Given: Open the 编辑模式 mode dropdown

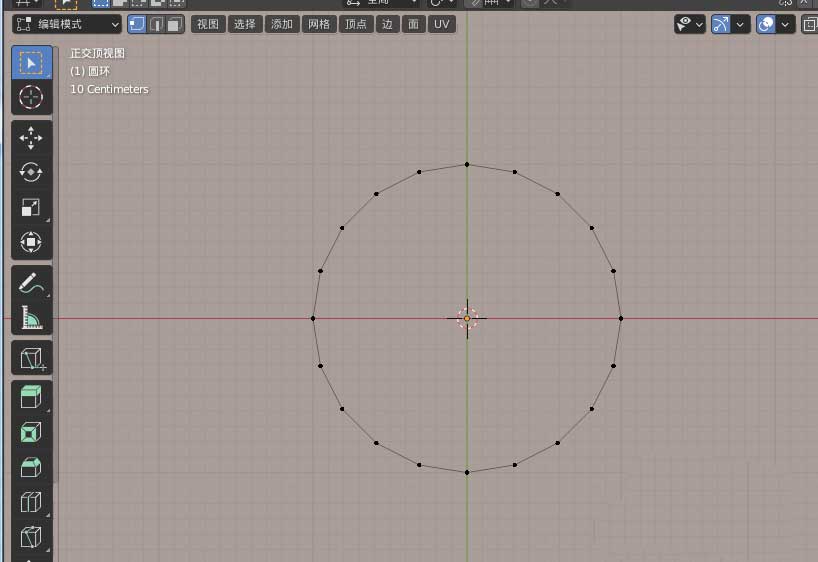Looking at the screenshot, I should pyautogui.click(x=67, y=24).
